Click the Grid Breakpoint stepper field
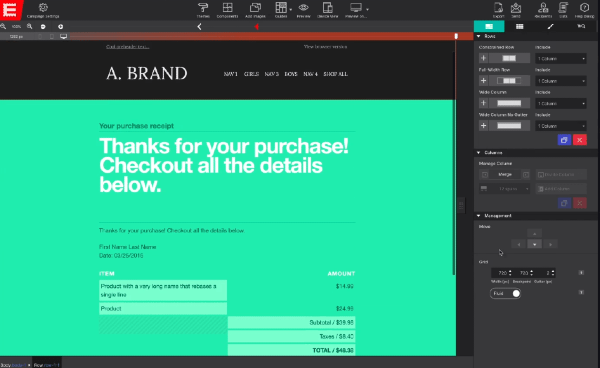Screen dimensions: 600x368 pos(523,273)
